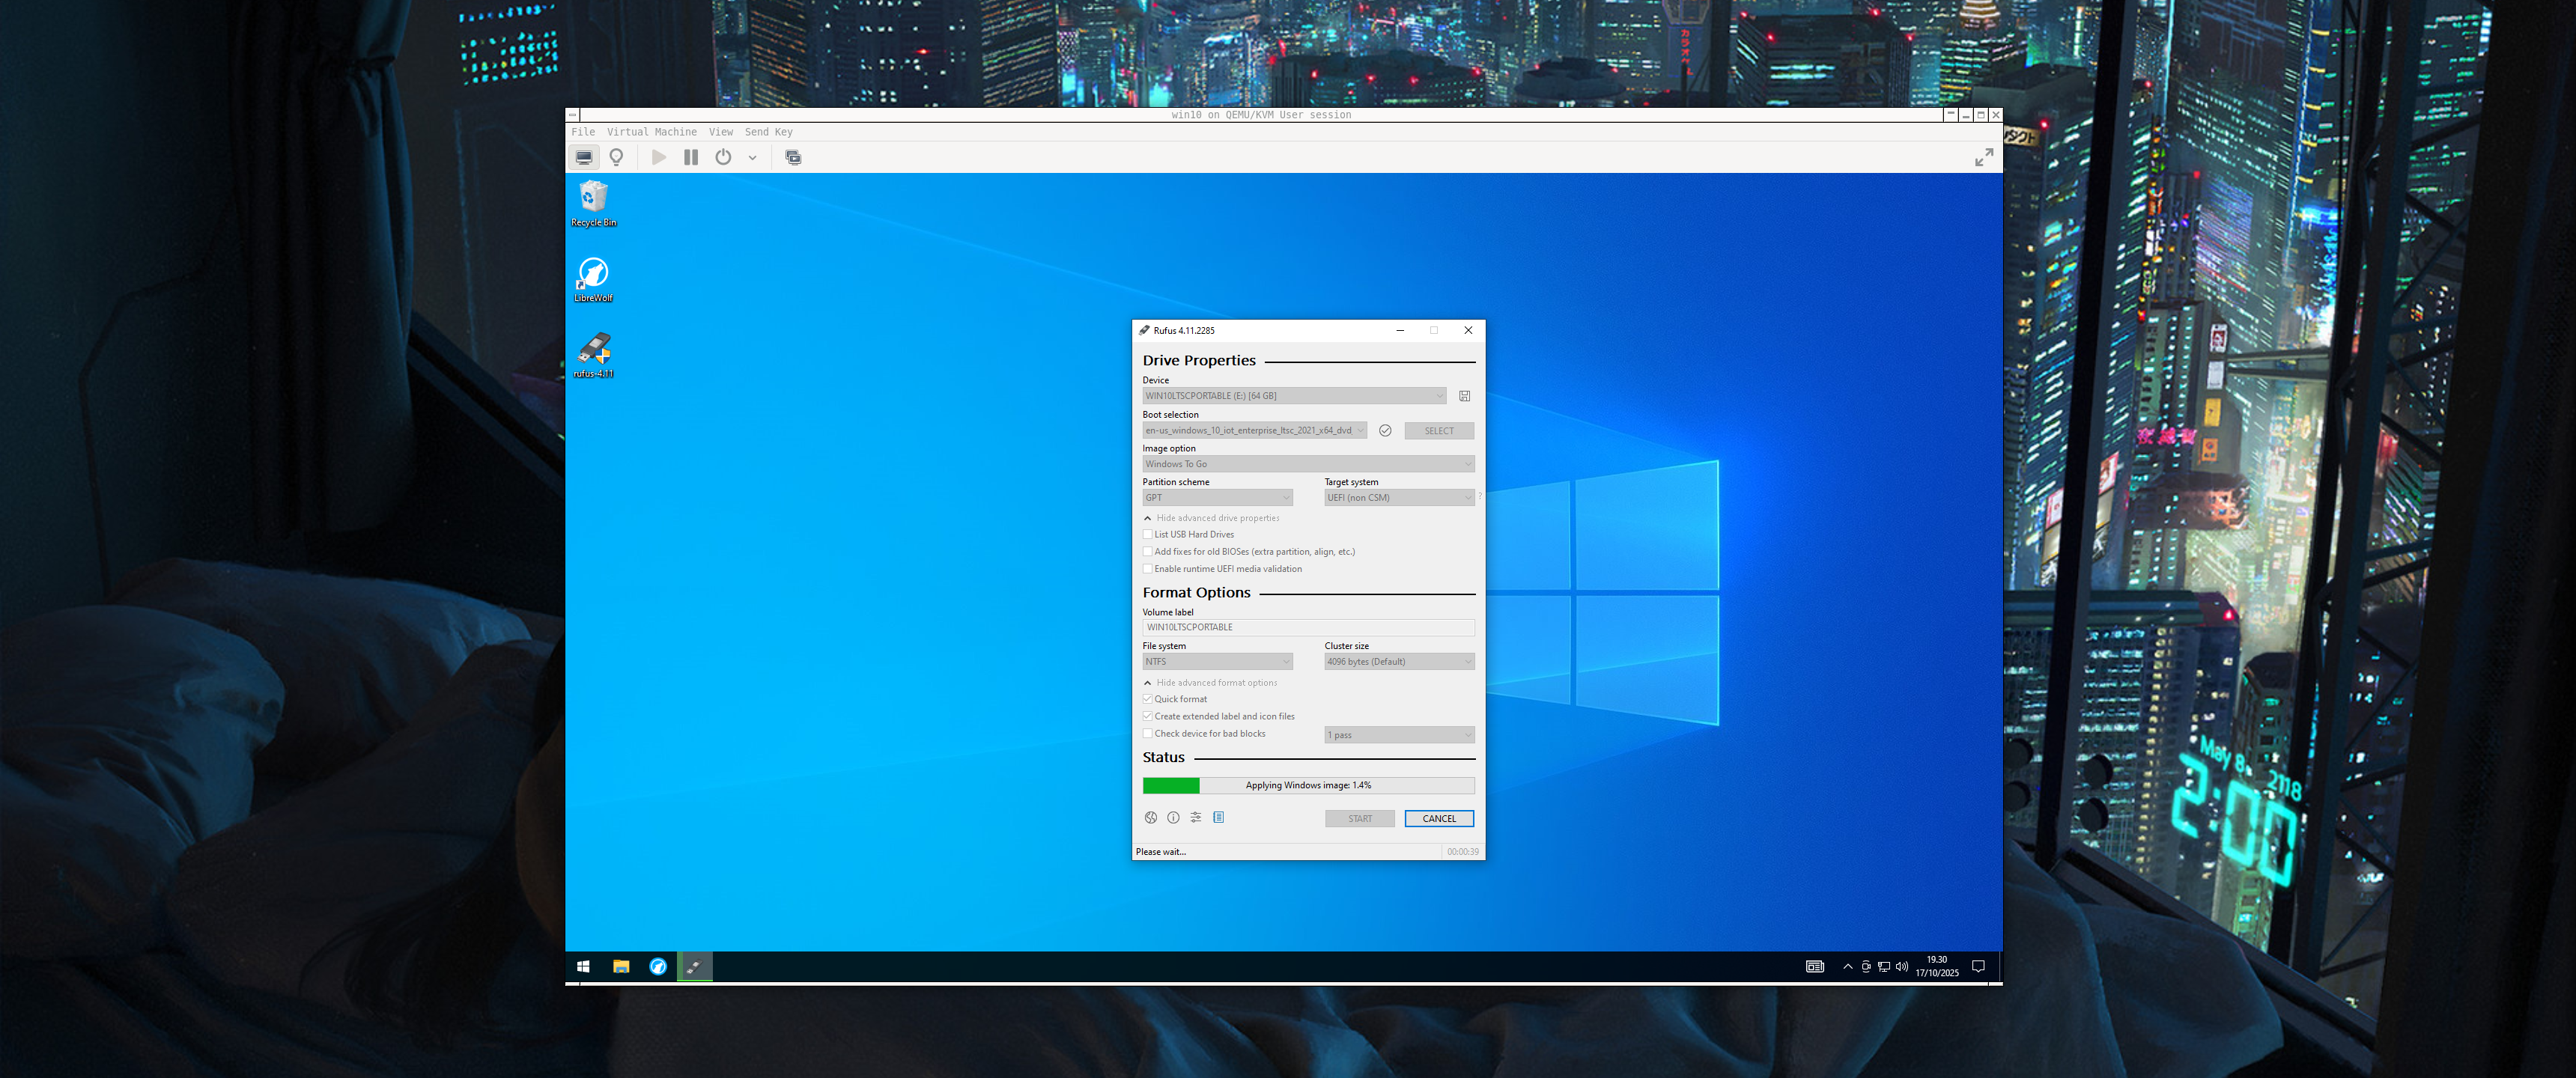Show VM hardware details lightbulb icon
The width and height of the screenshot is (2576, 1078).
[x=616, y=157]
